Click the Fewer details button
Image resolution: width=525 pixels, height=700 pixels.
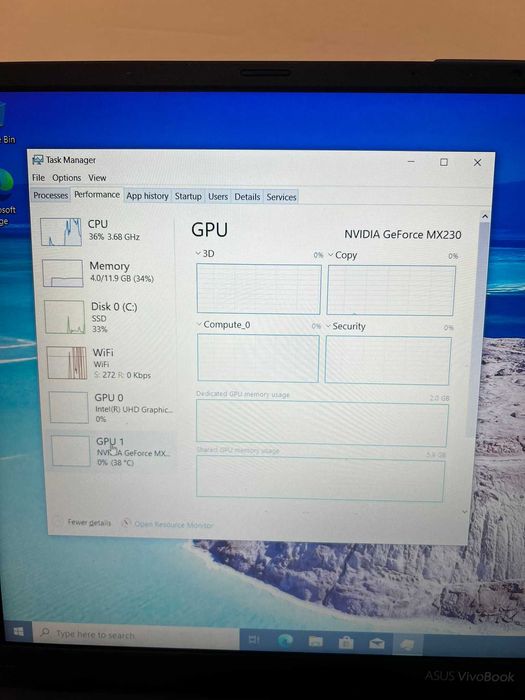83,522
